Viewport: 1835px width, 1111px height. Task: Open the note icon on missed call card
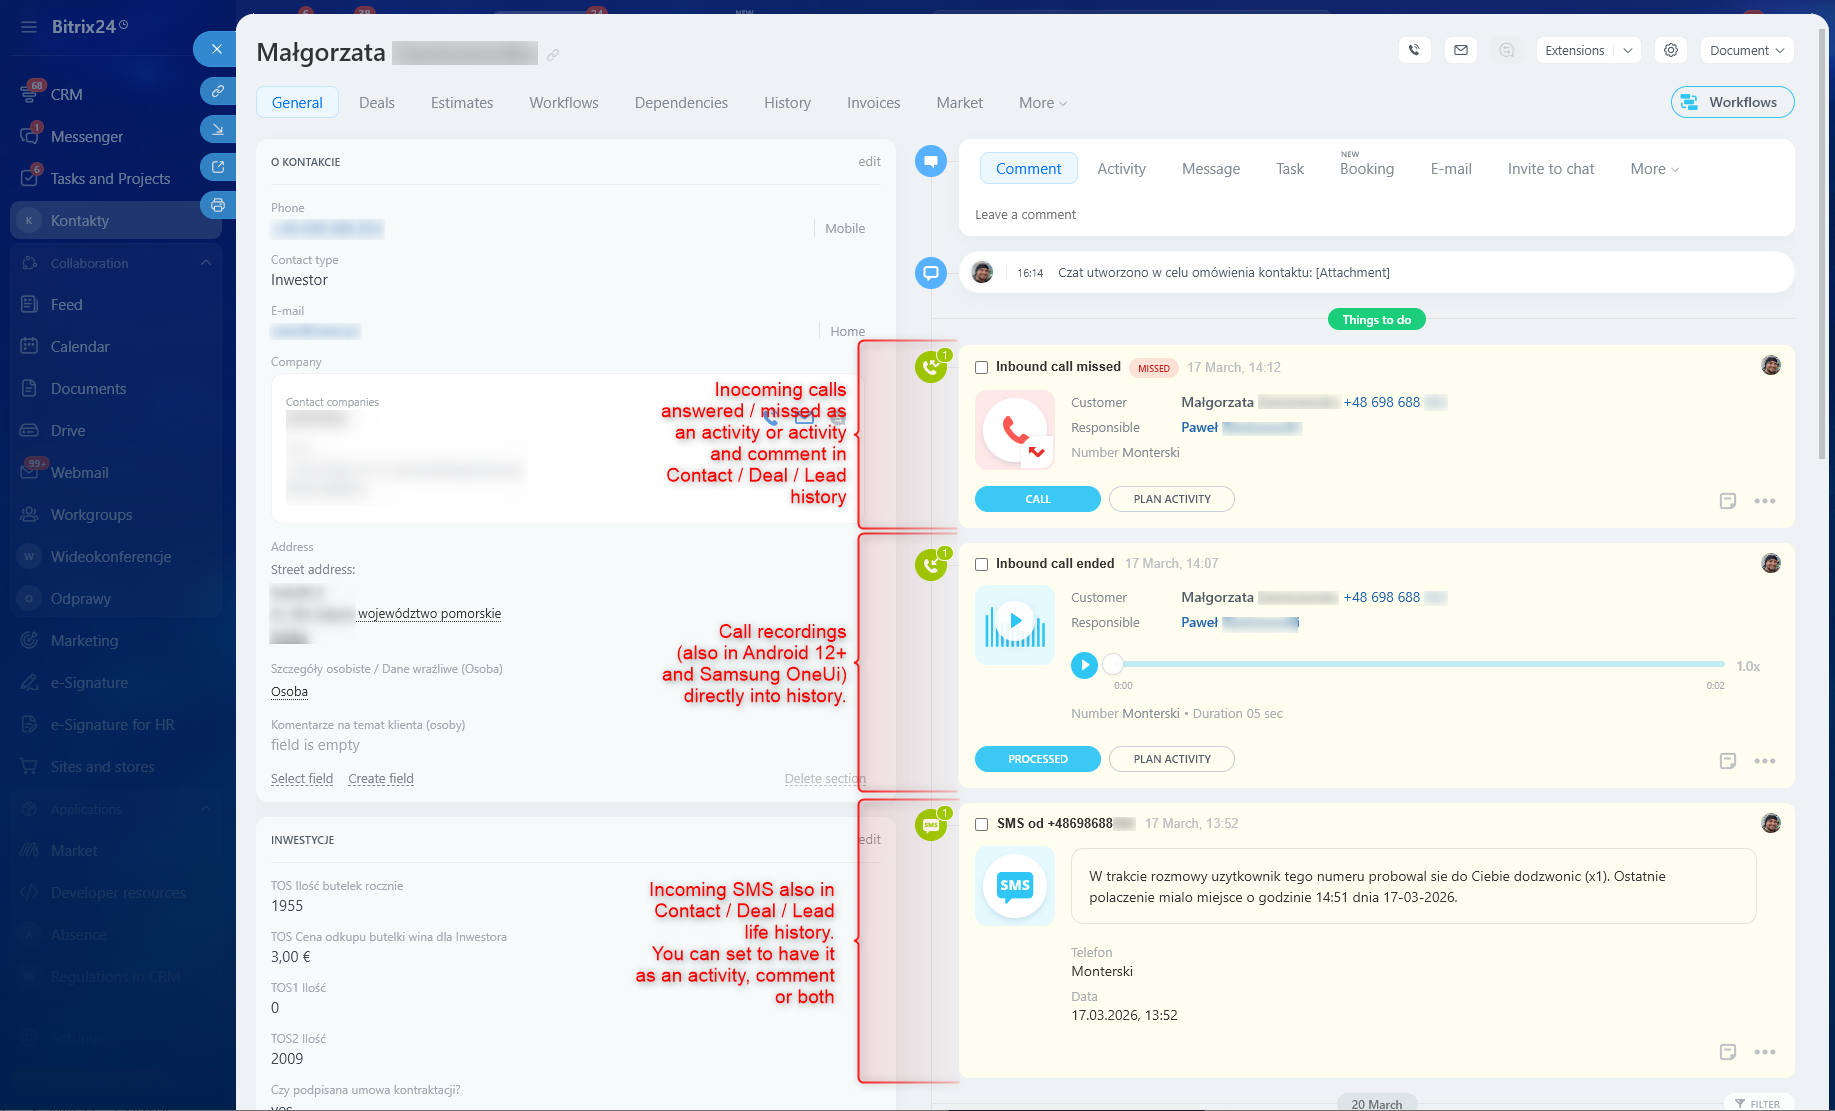click(1727, 501)
